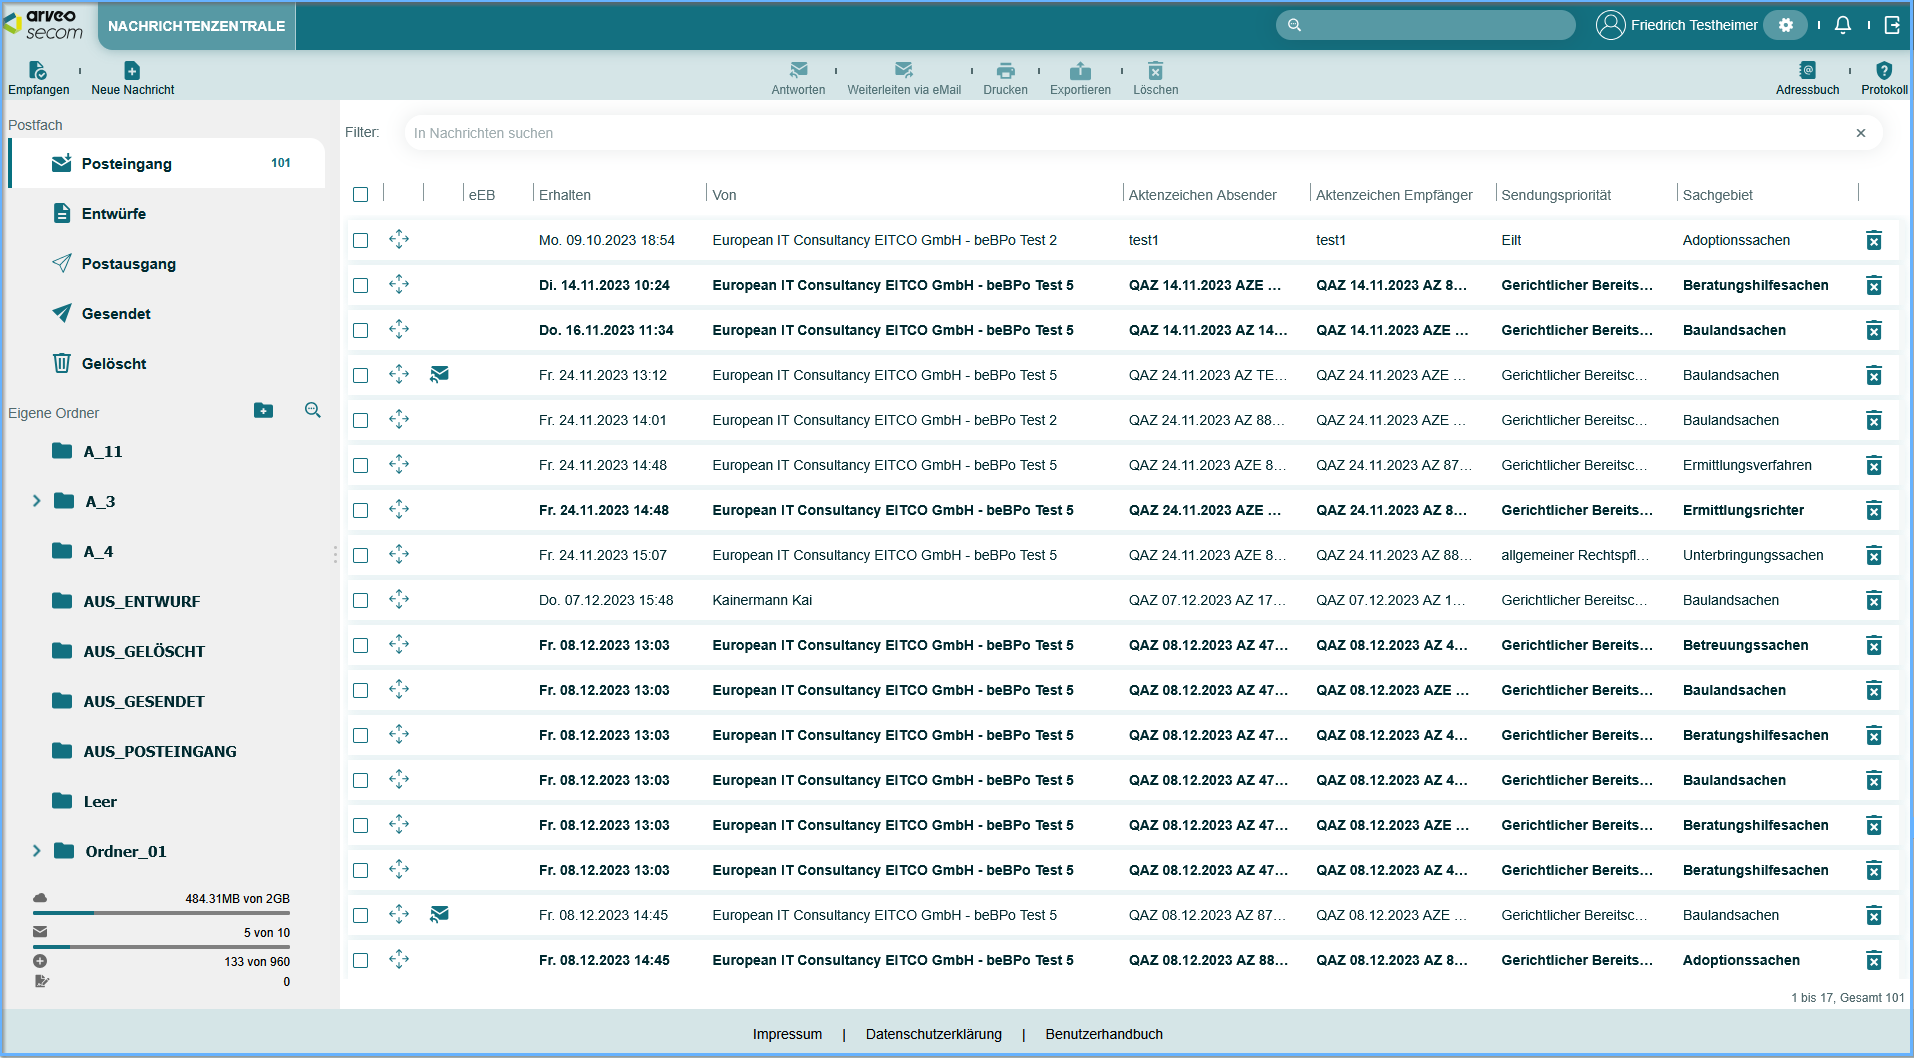Select checkbox for Kainermann Kai message
Viewport: 1914px width, 1058px height.
click(x=361, y=600)
